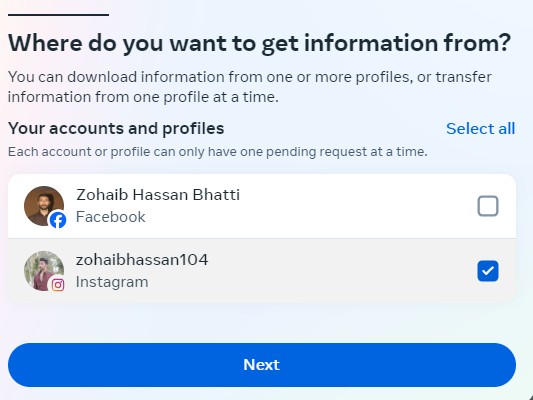Screen dimensions: 533x400
Task: Continue with the Next button
Action: tap(262, 365)
